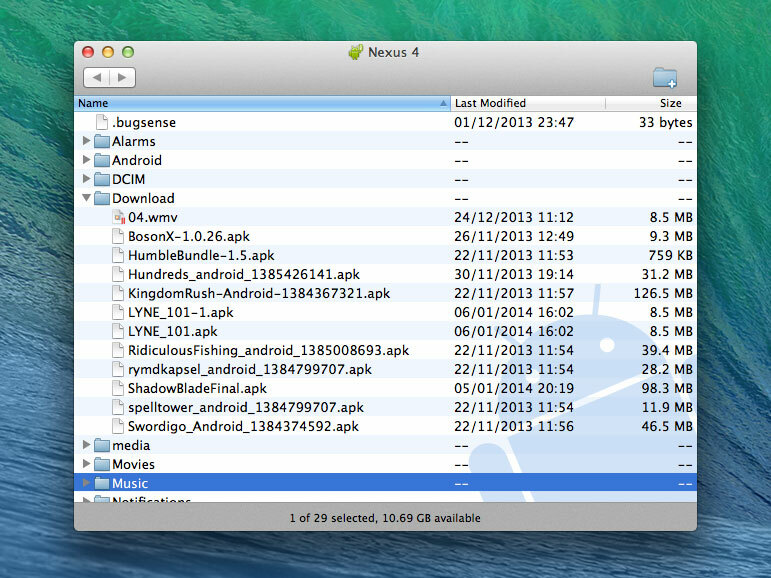Click the Download folder icon
771x578 pixels.
[102, 198]
